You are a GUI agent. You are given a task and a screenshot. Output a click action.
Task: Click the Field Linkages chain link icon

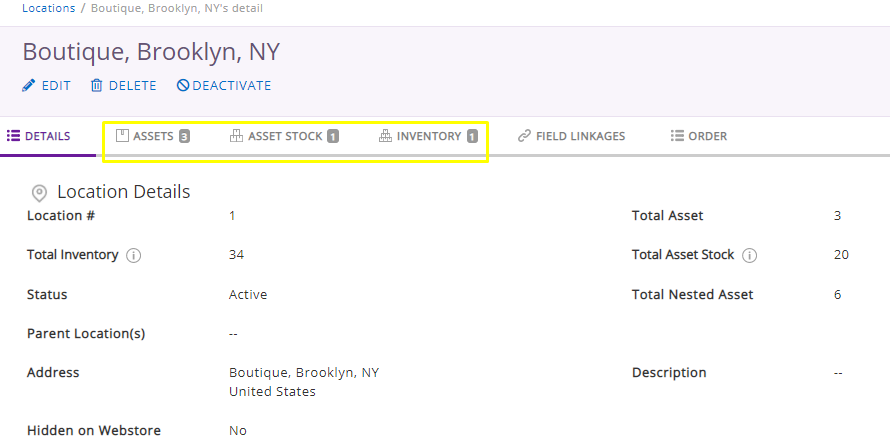point(524,136)
